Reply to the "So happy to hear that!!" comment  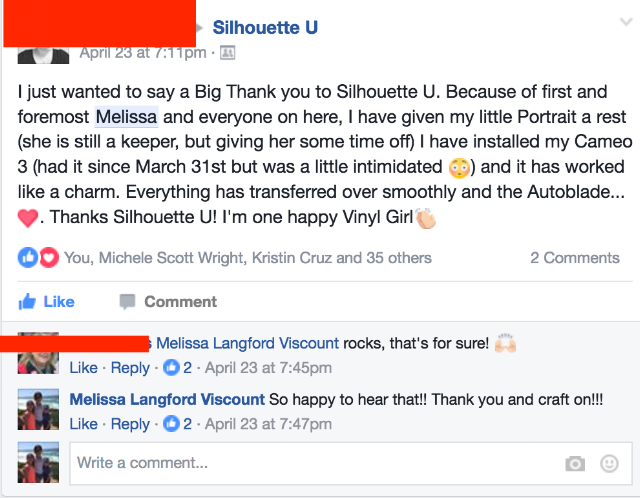point(130,424)
